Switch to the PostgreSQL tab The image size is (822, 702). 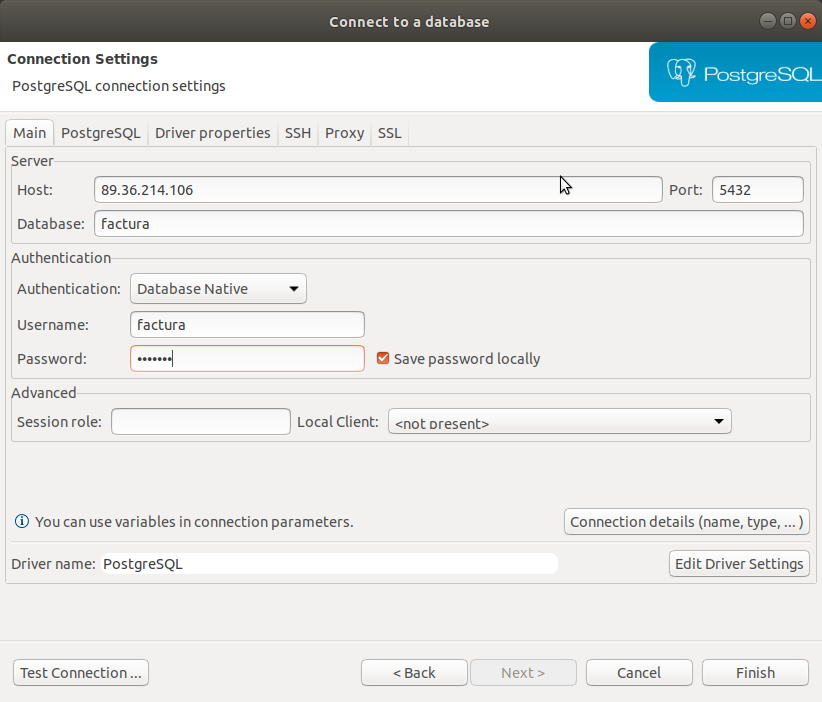point(100,133)
